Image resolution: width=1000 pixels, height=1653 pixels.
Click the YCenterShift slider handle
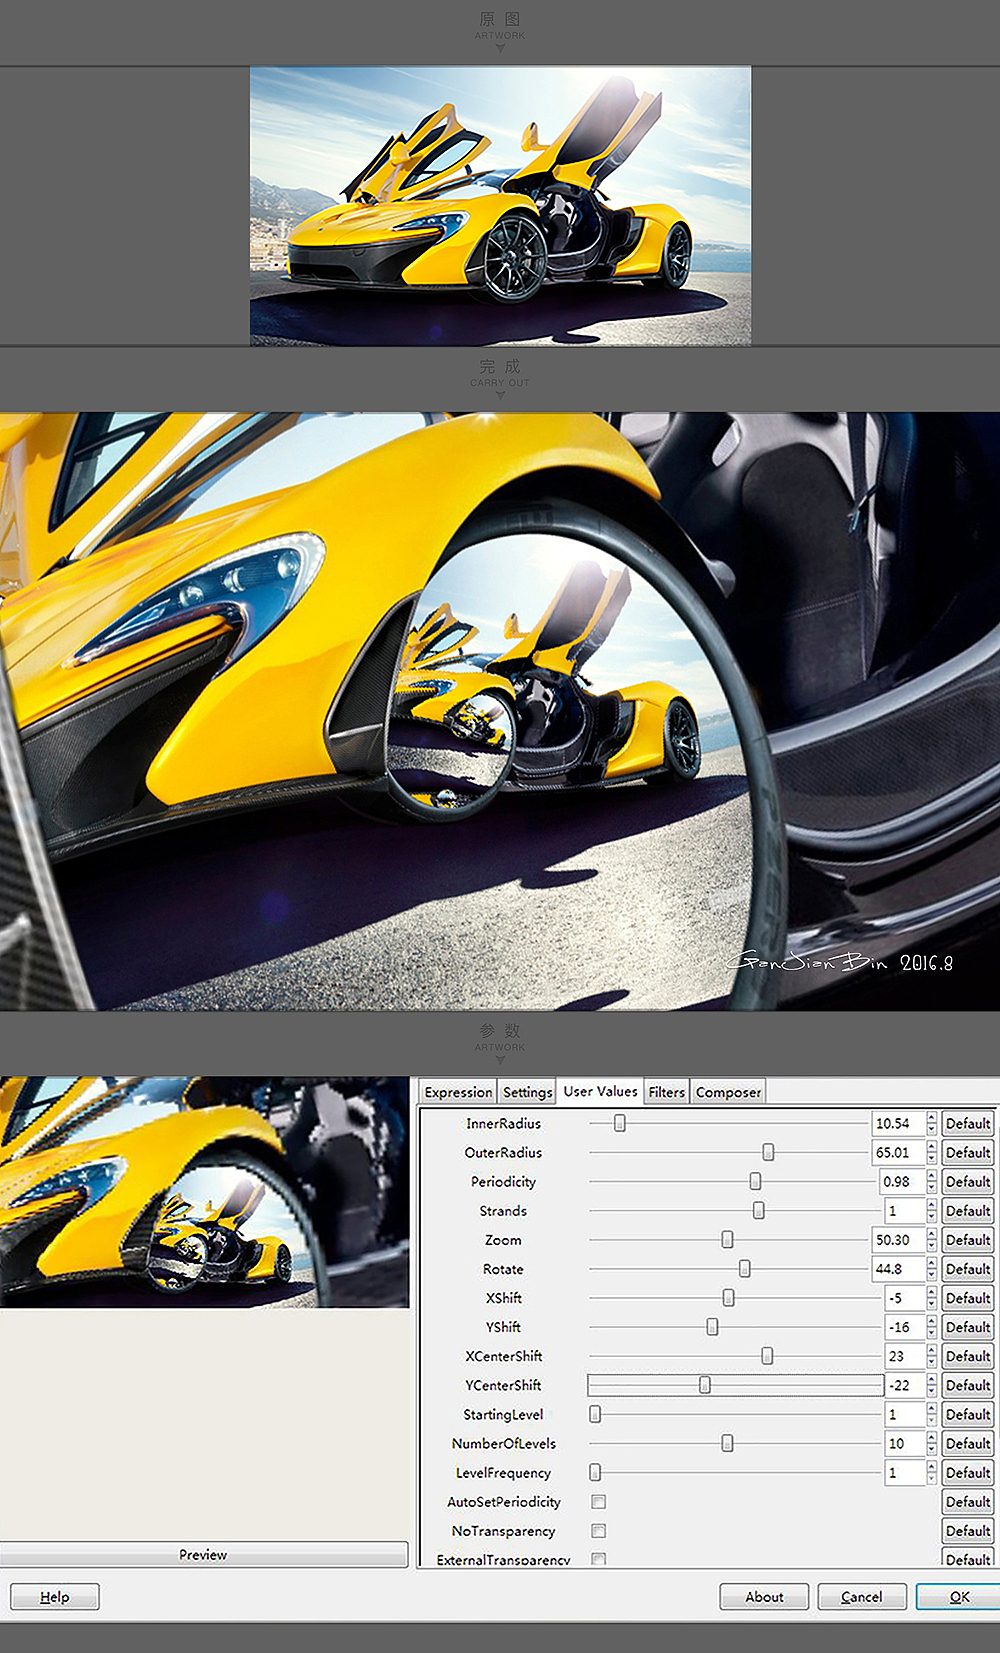click(705, 1384)
